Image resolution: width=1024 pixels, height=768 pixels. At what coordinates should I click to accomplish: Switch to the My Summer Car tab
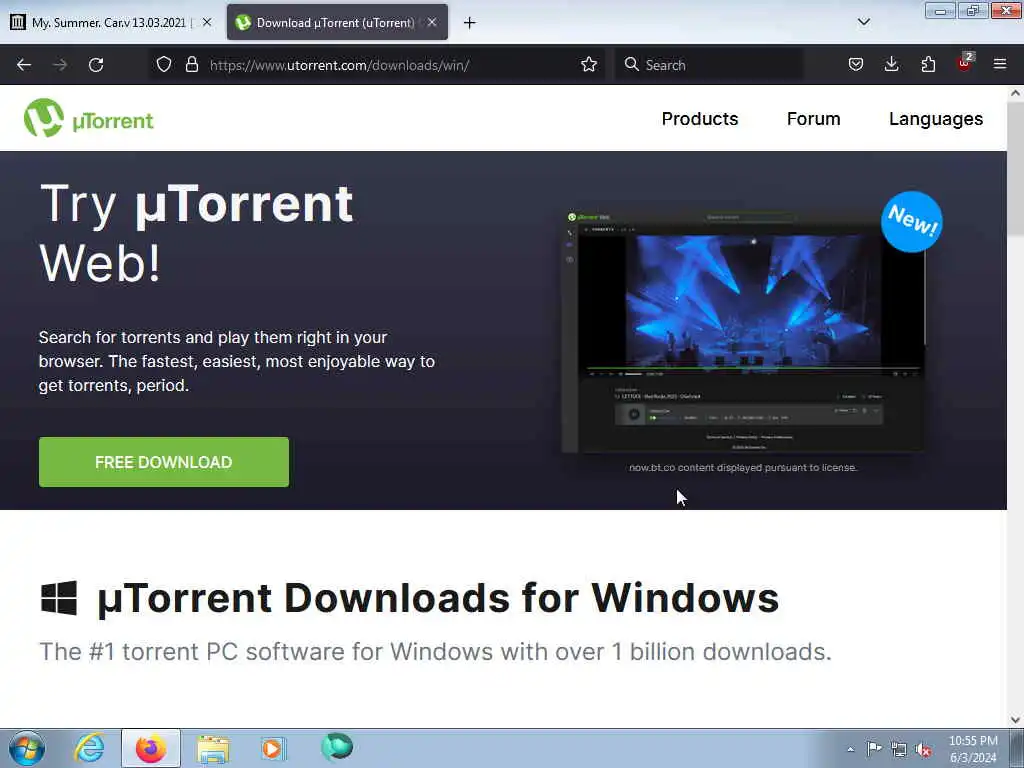click(x=110, y=22)
